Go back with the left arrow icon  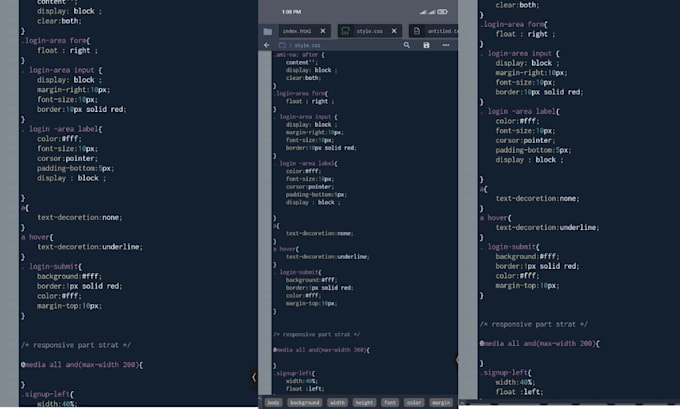(x=266, y=45)
